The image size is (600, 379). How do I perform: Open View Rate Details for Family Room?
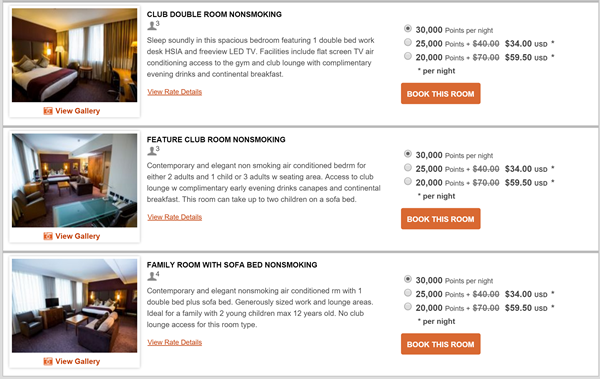point(174,342)
